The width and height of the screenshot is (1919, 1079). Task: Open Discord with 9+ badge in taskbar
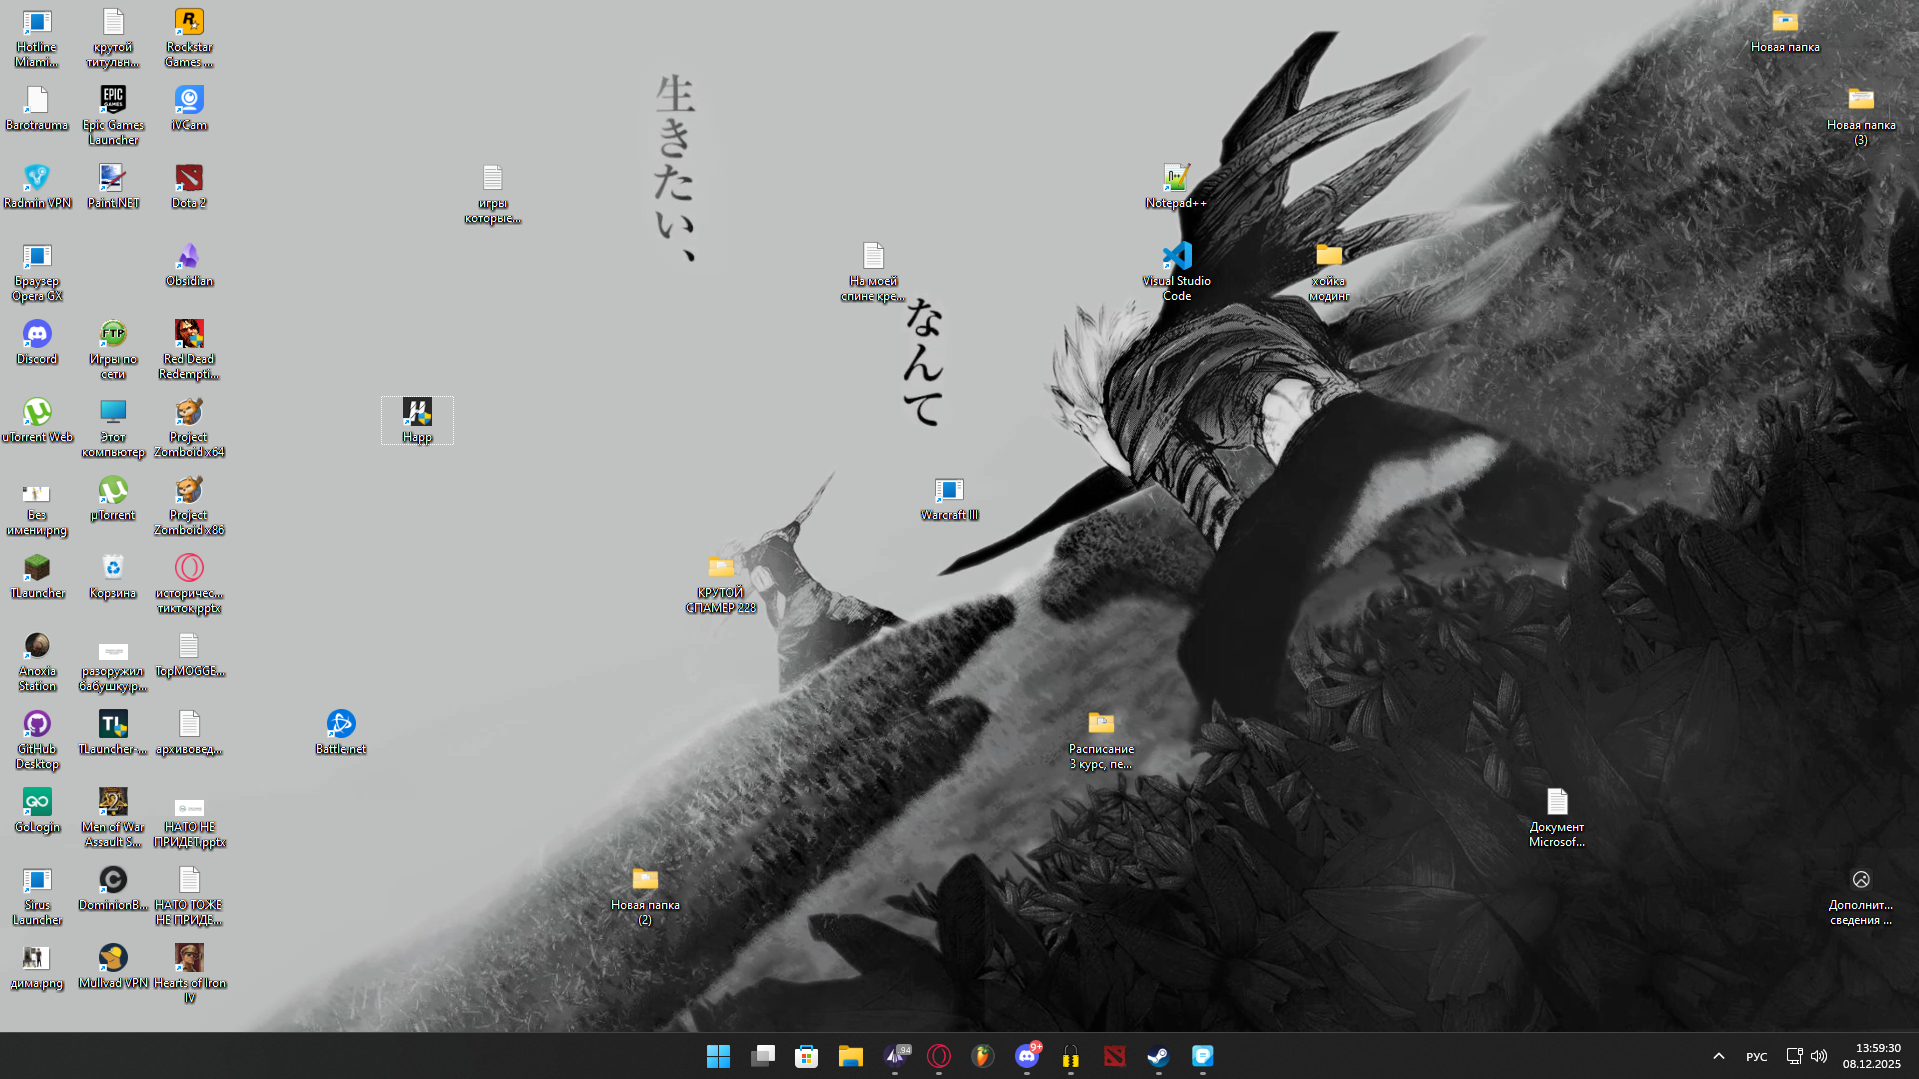[x=1026, y=1056]
